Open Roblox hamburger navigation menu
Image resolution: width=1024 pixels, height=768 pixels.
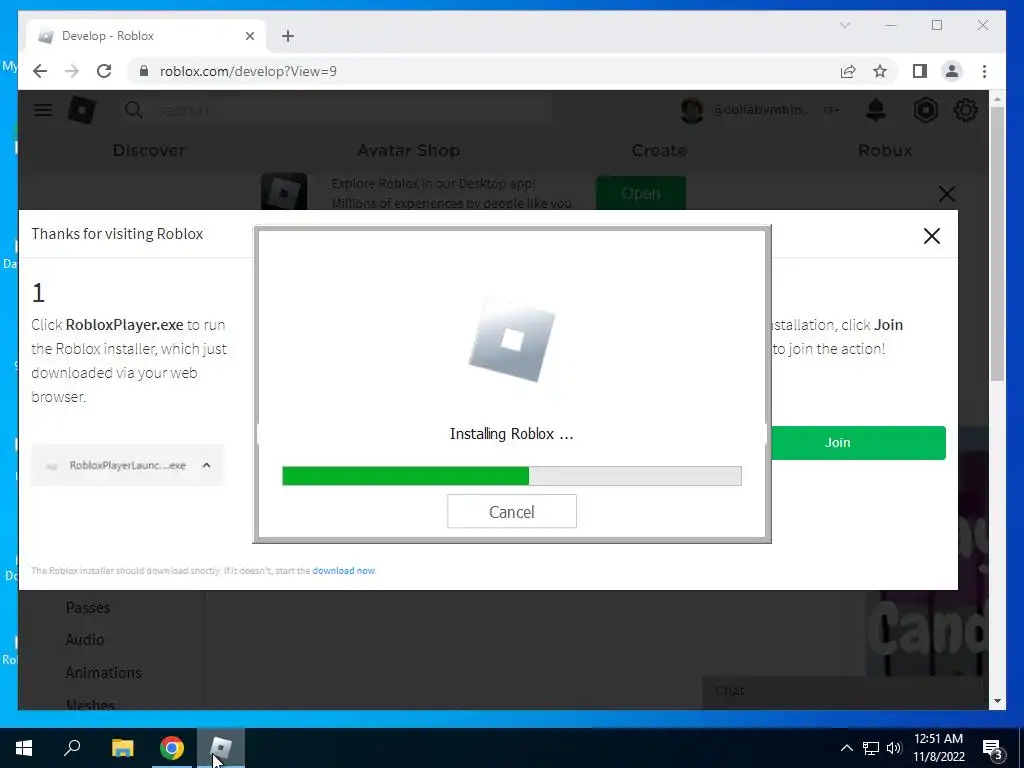pos(43,110)
